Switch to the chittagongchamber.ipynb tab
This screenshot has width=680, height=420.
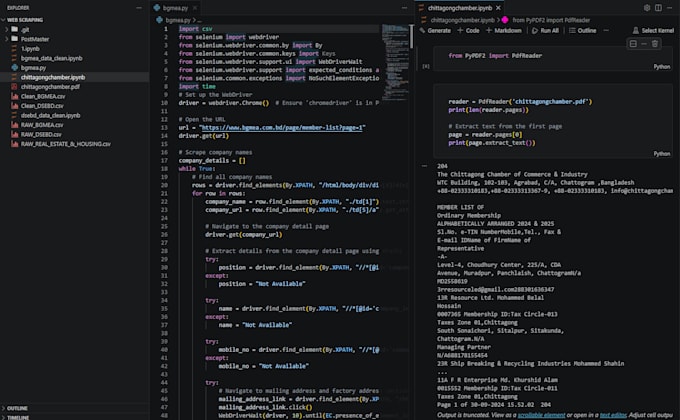click(x=459, y=8)
